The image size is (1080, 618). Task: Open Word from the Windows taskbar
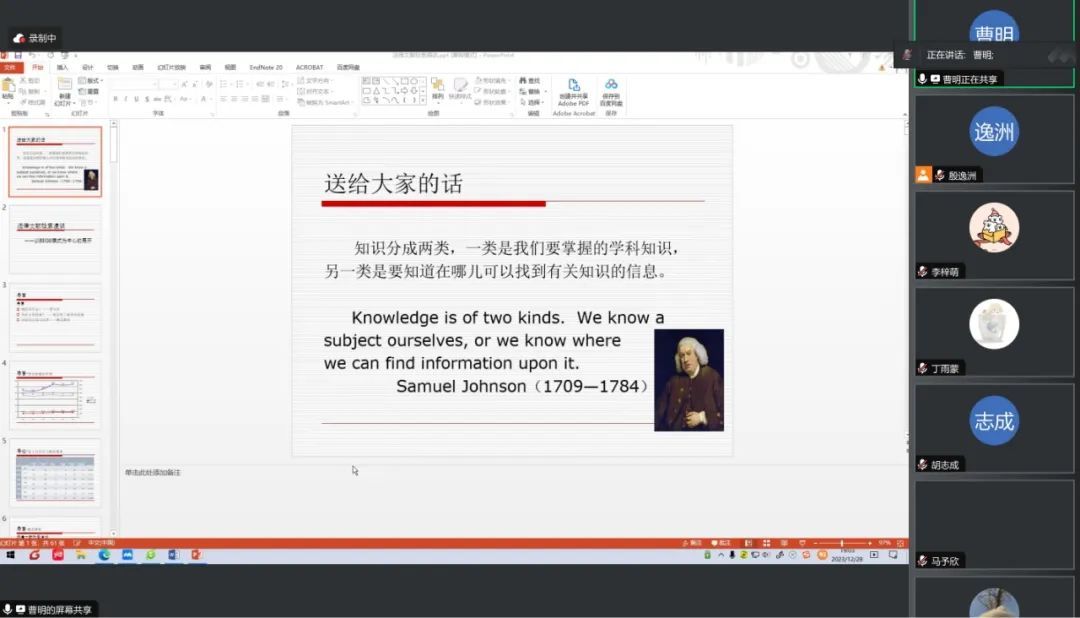click(x=174, y=554)
